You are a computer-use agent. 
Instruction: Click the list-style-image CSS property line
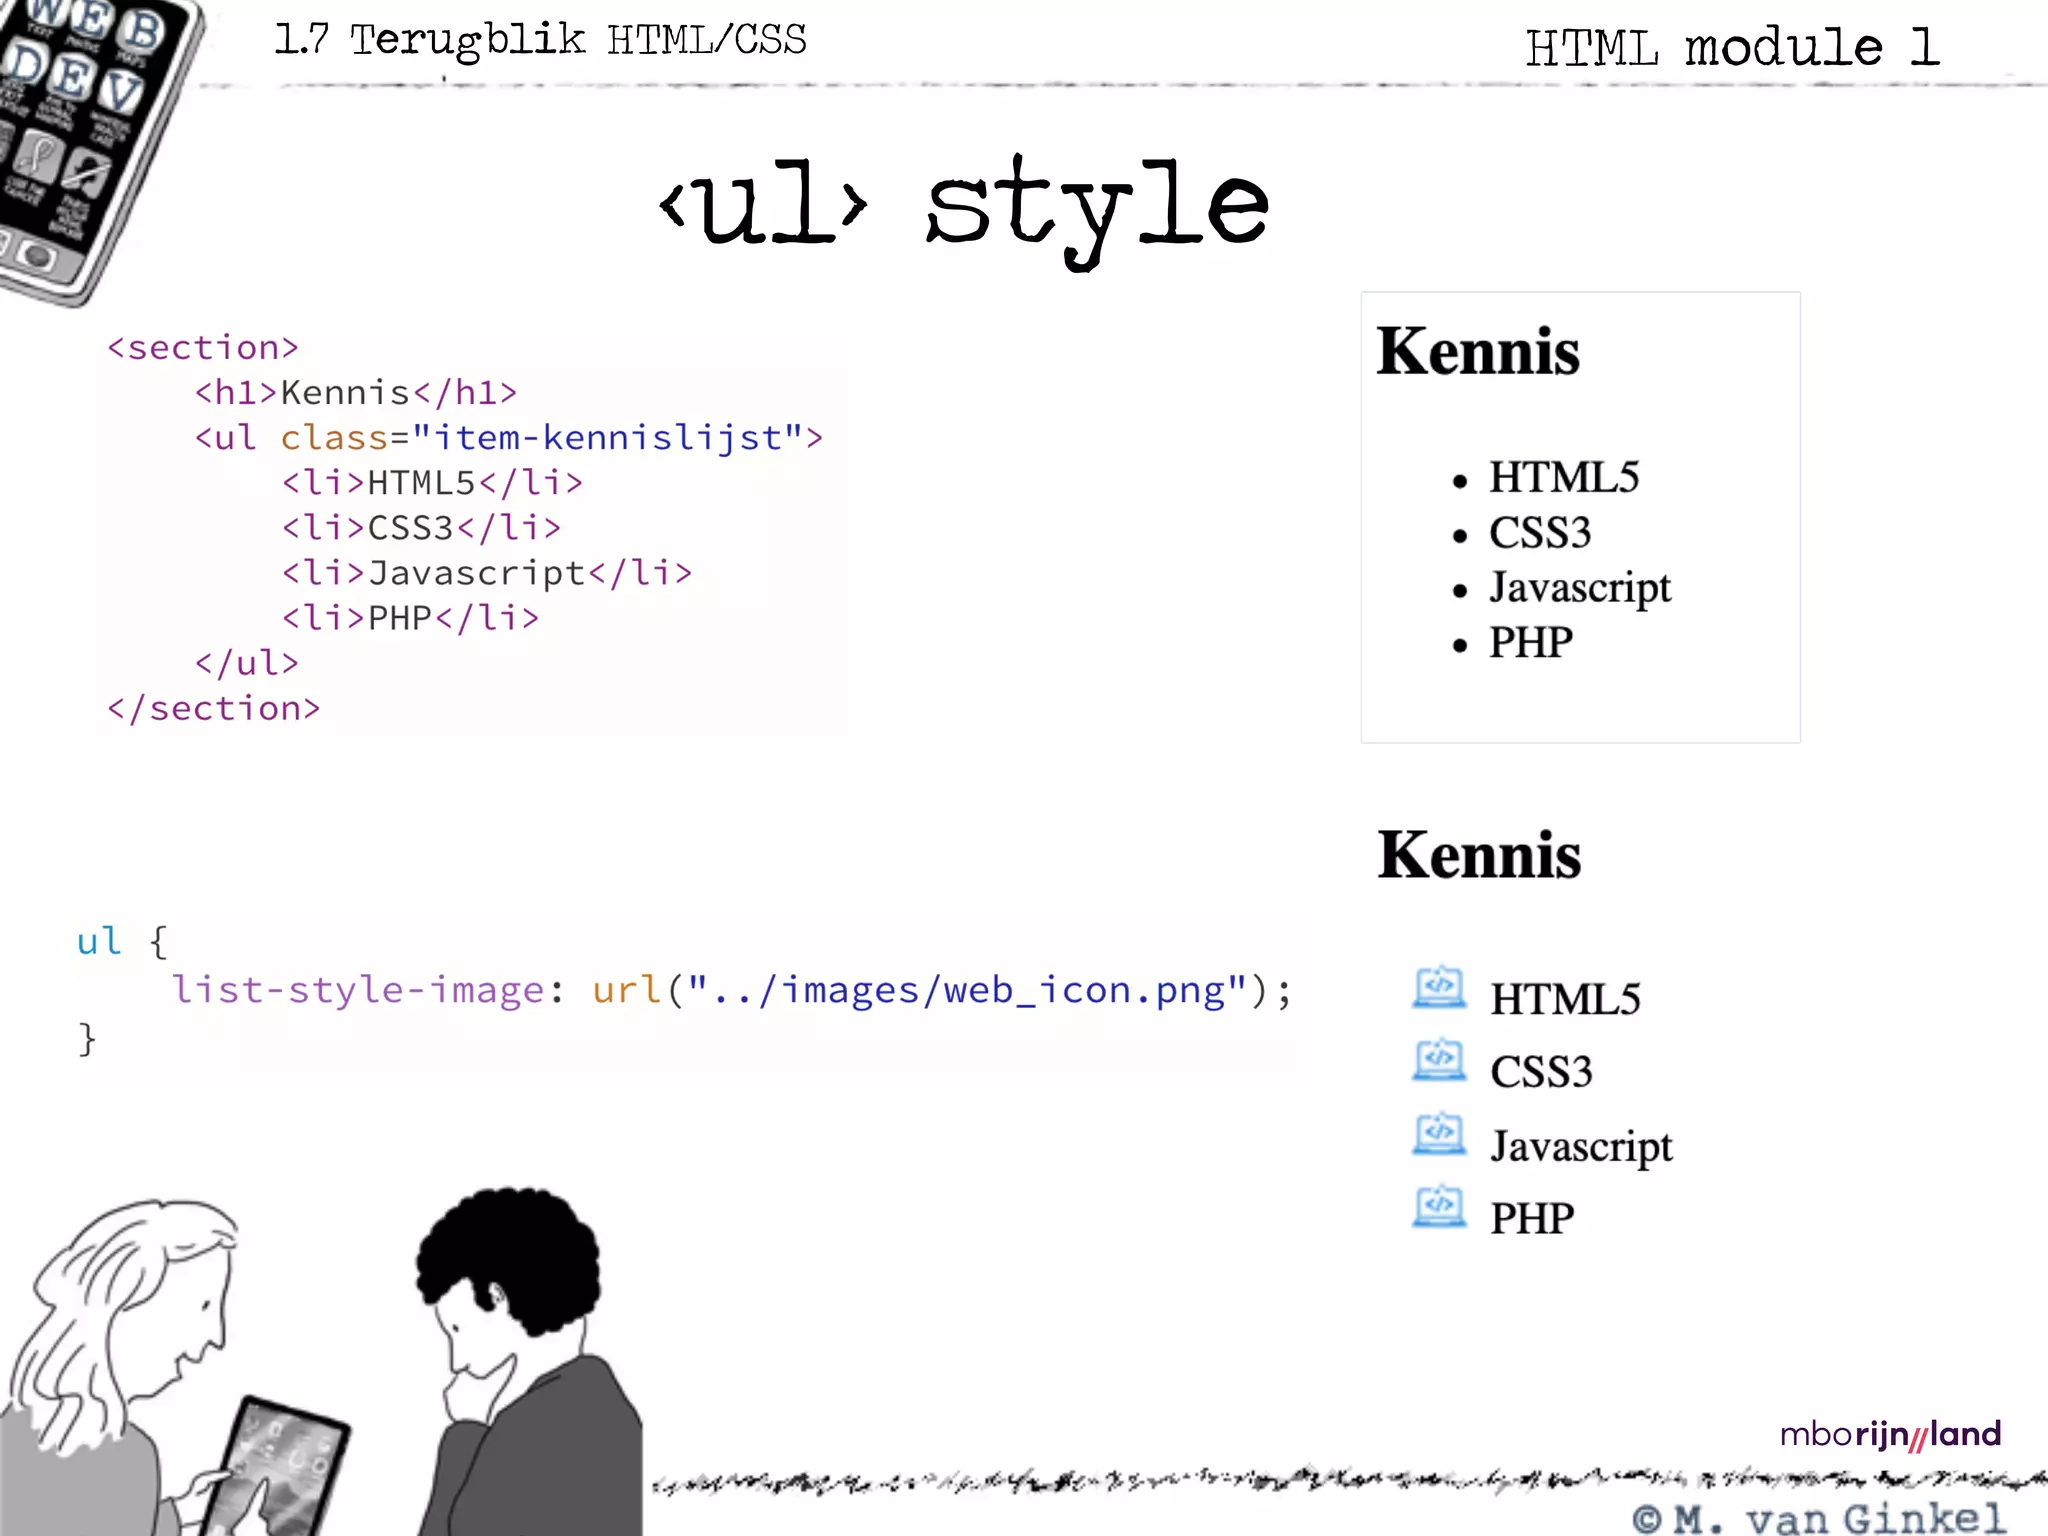732,990
